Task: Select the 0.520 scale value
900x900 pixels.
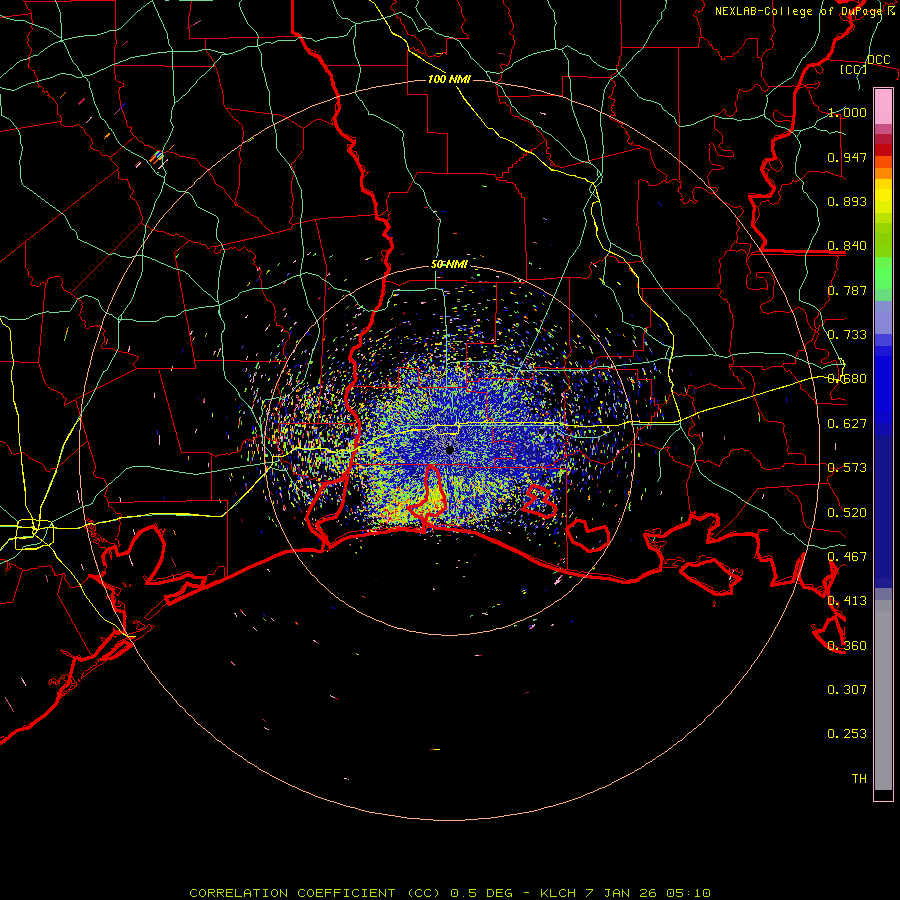Action: click(x=847, y=513)
